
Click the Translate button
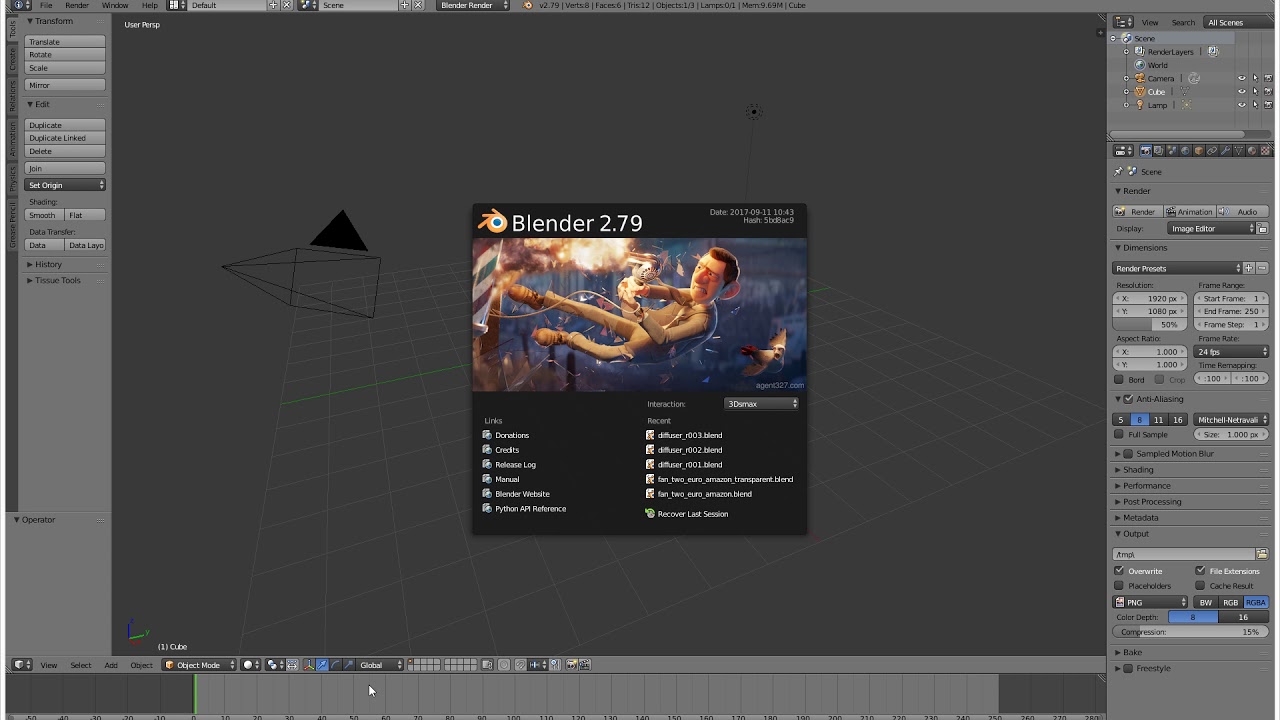coord(65,42)
